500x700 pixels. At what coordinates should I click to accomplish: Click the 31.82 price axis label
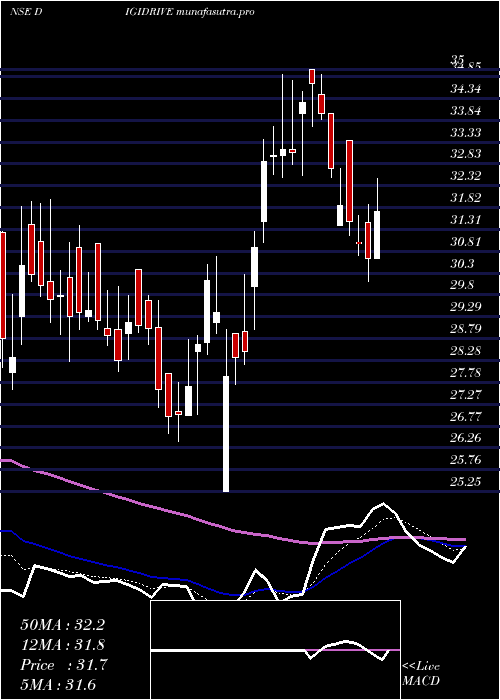pyautogui.click(x=466, y=198)
